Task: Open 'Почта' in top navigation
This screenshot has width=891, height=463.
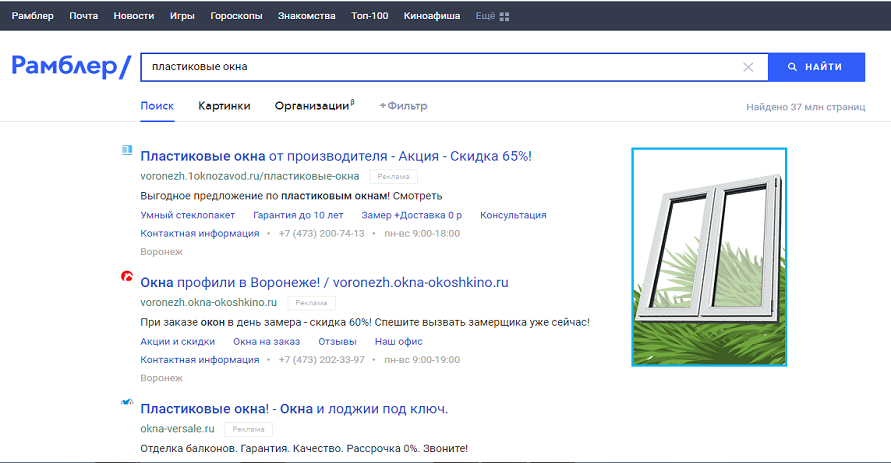Action: 83,16
